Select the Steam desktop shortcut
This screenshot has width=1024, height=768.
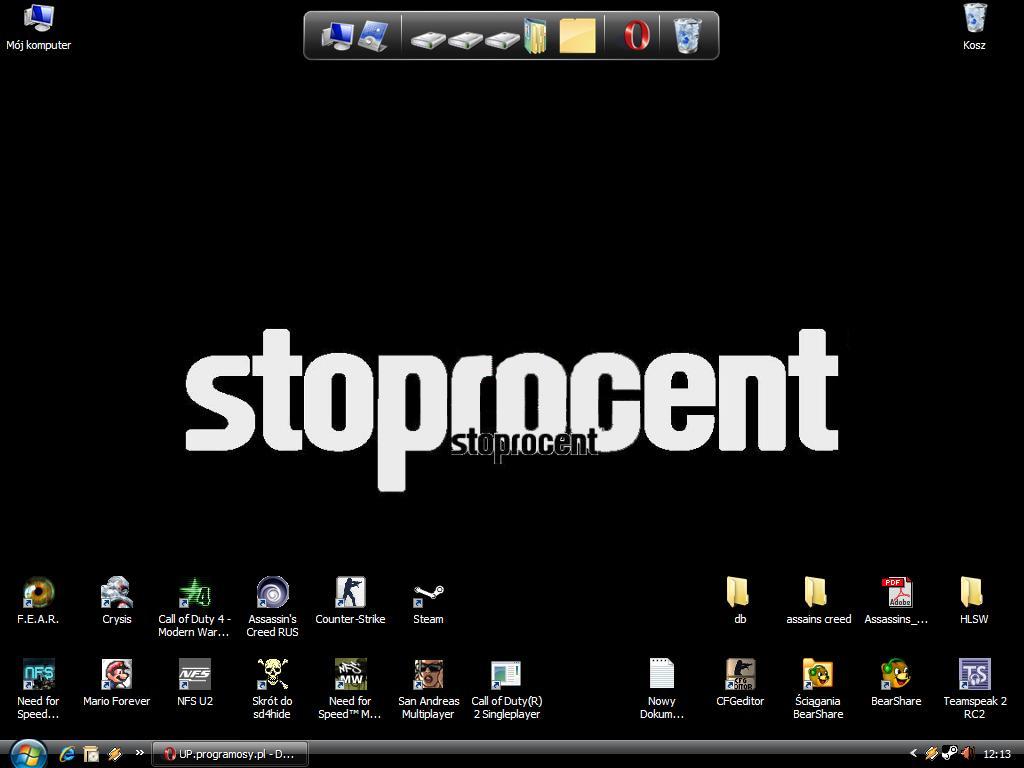pos(428,601)
